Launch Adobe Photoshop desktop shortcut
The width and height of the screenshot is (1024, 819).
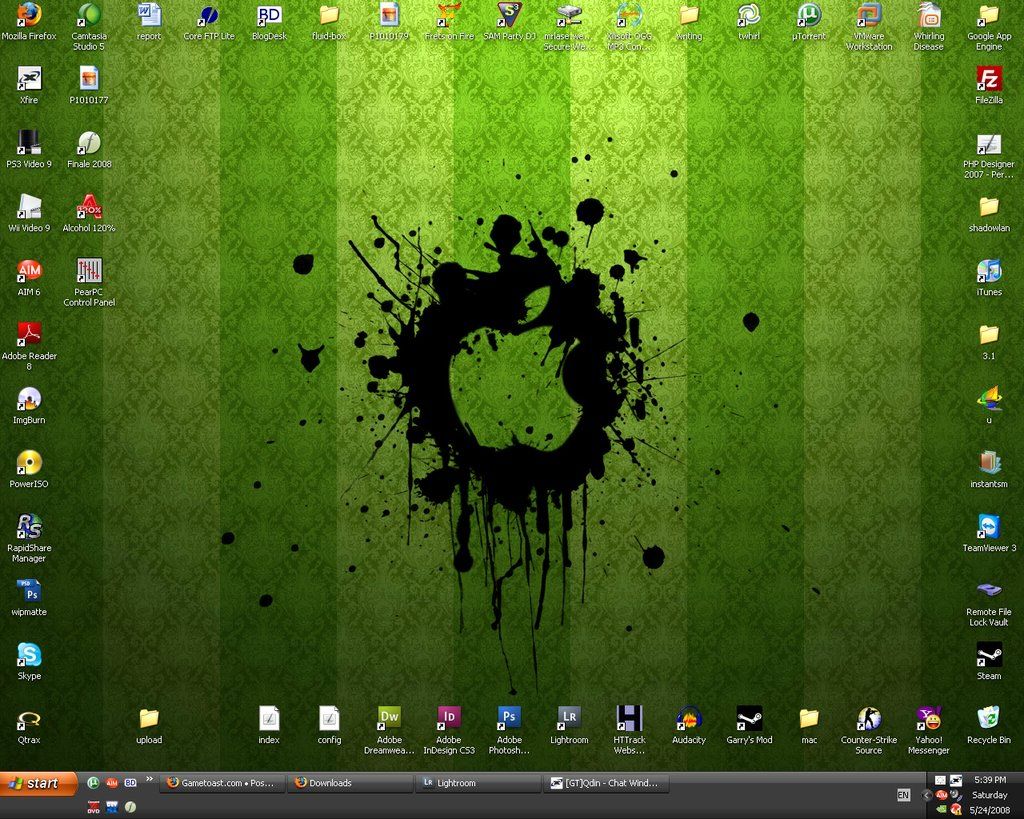click(x=509, y=730)
